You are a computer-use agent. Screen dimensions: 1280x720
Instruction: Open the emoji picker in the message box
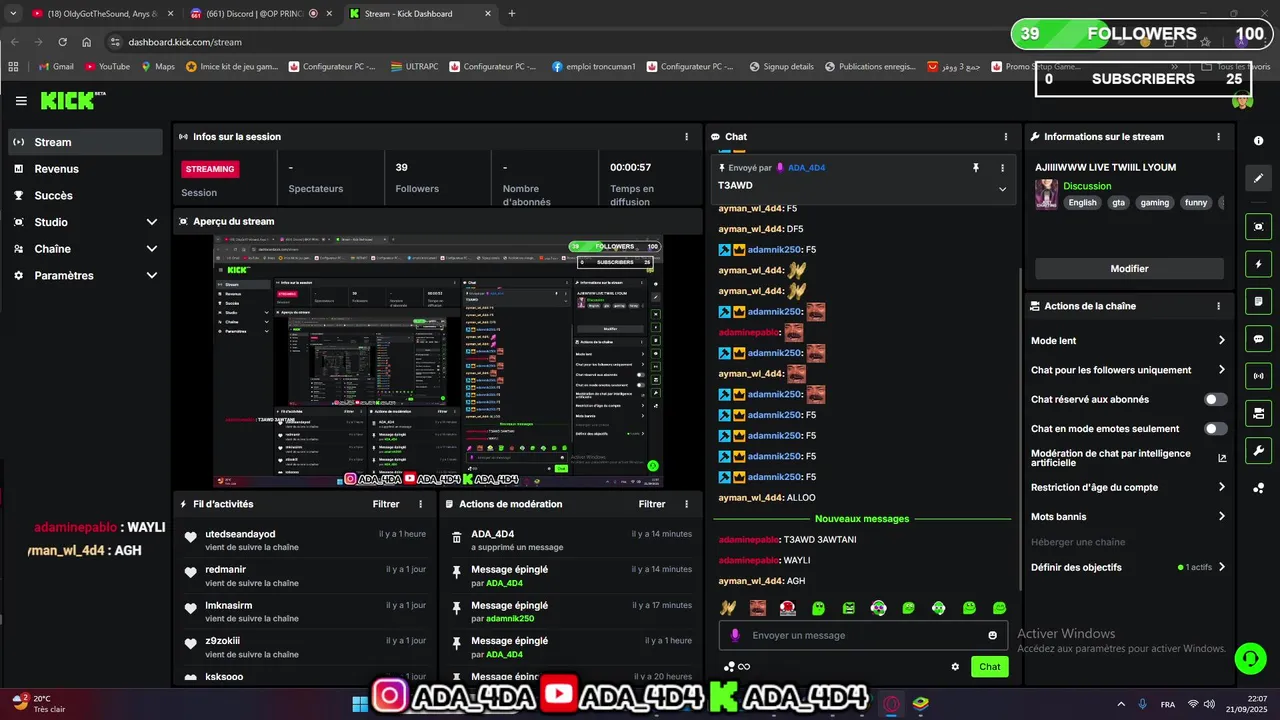(992, 635)
